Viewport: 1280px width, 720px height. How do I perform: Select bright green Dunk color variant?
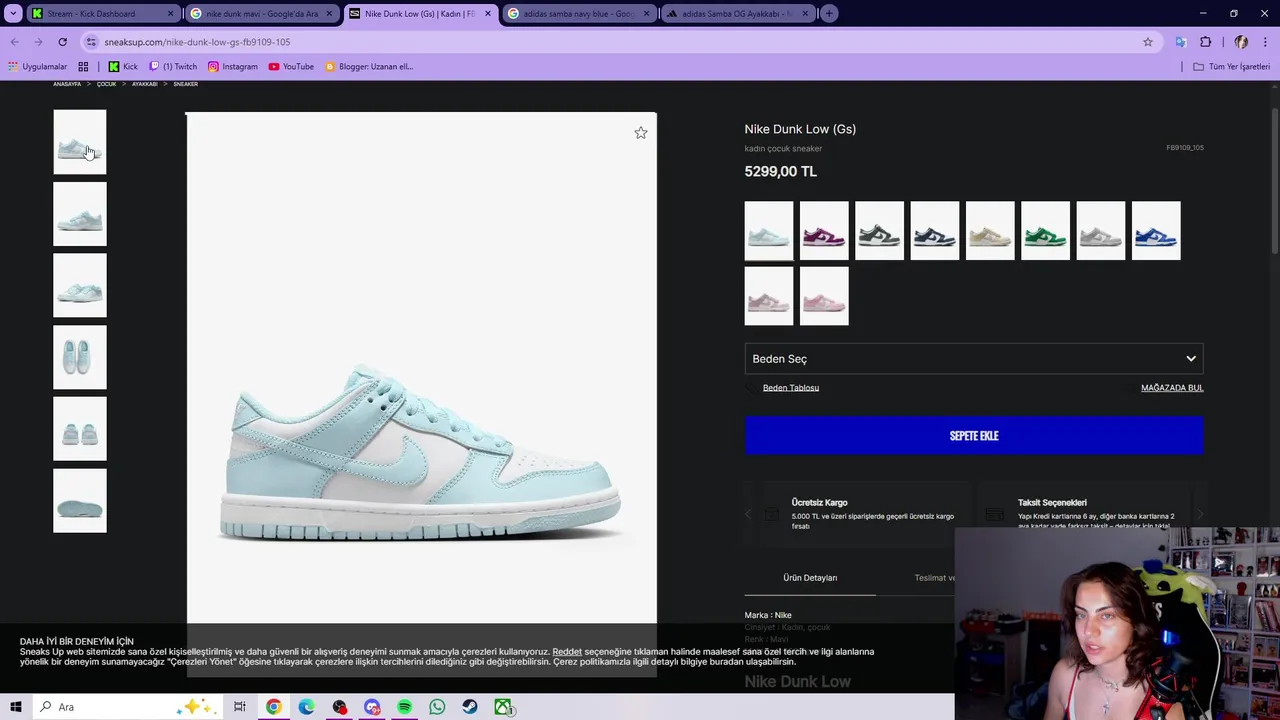pos(1045,231)
